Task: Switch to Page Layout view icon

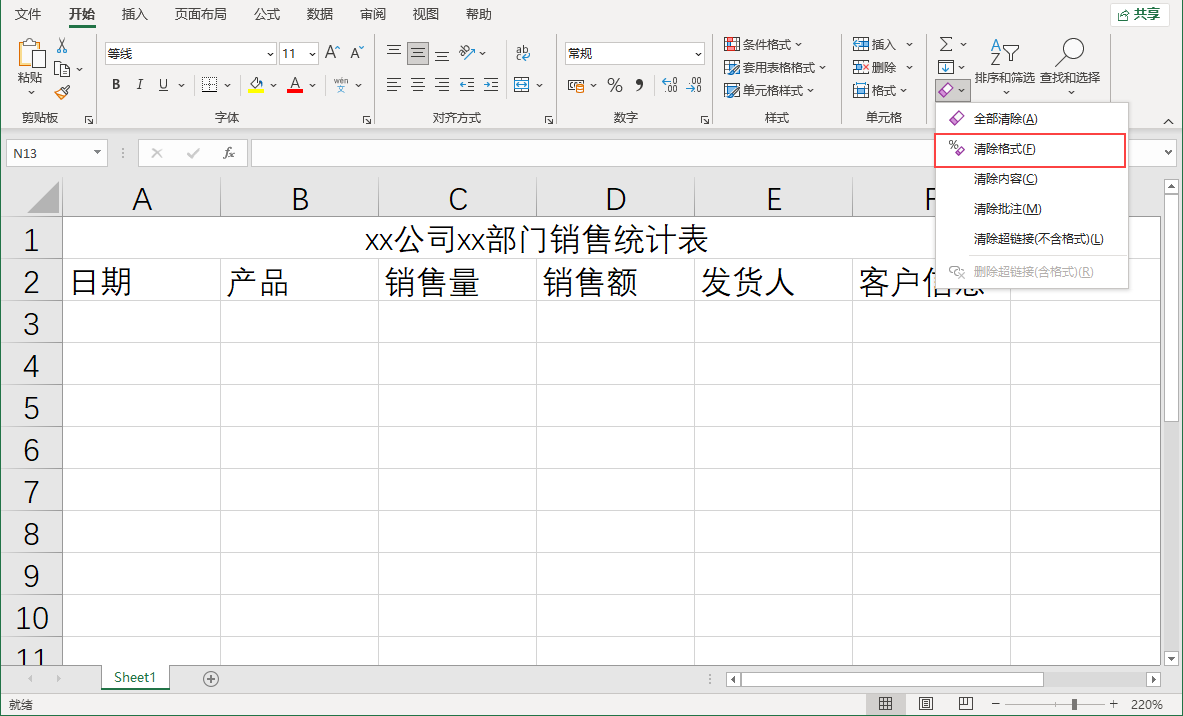Action: pyautogui.click(x=926, y=704)
